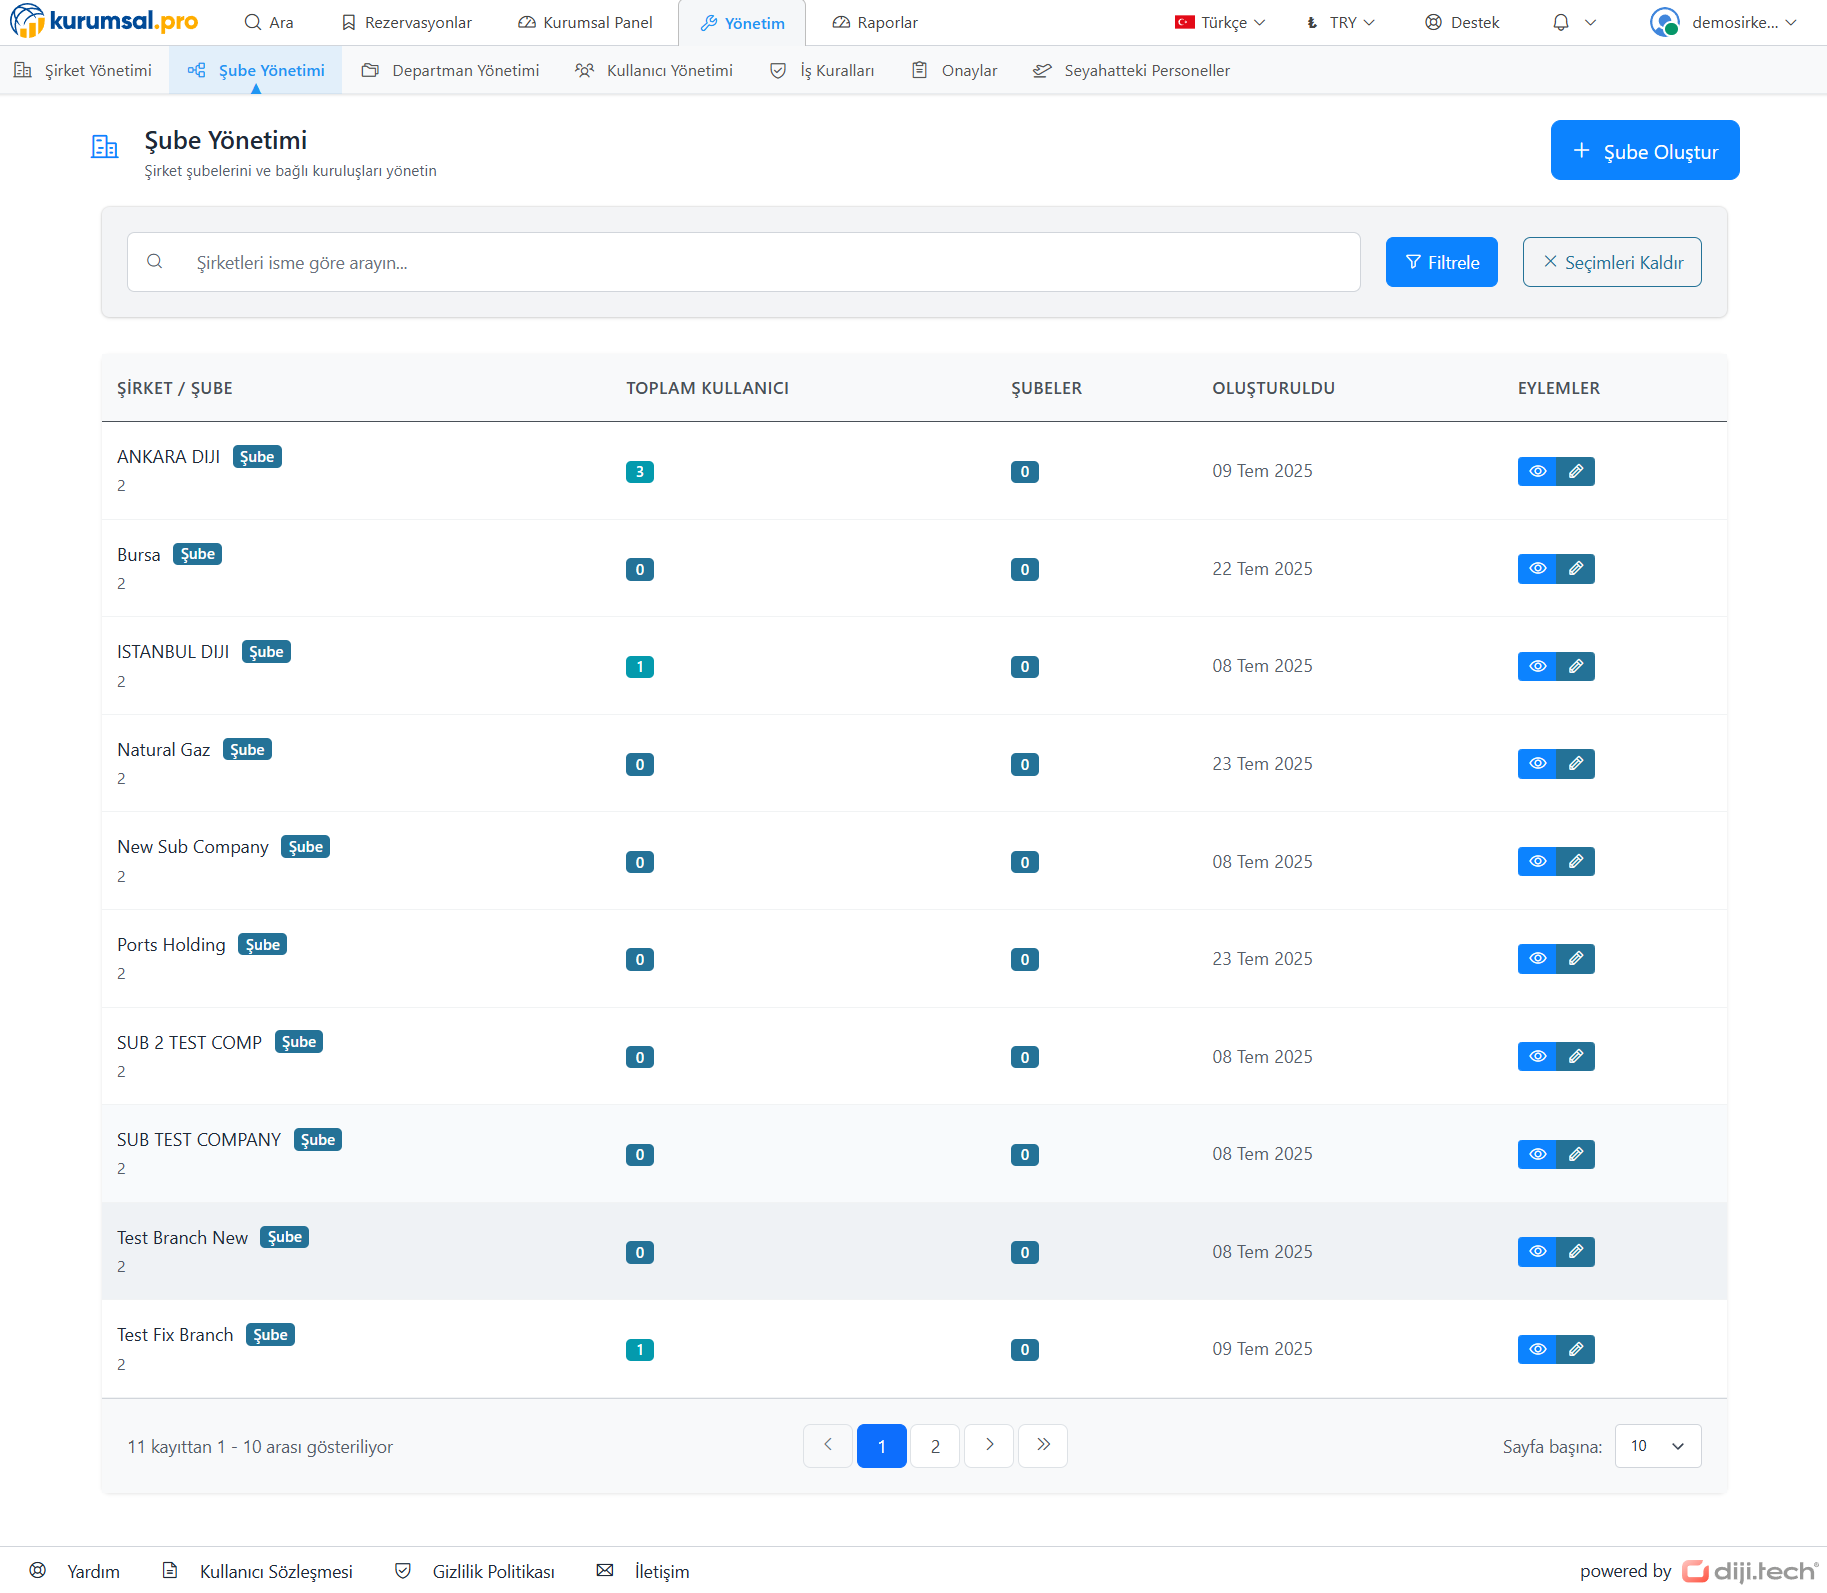
Task: Click the diji.tech logo
Action: 1750,1571
